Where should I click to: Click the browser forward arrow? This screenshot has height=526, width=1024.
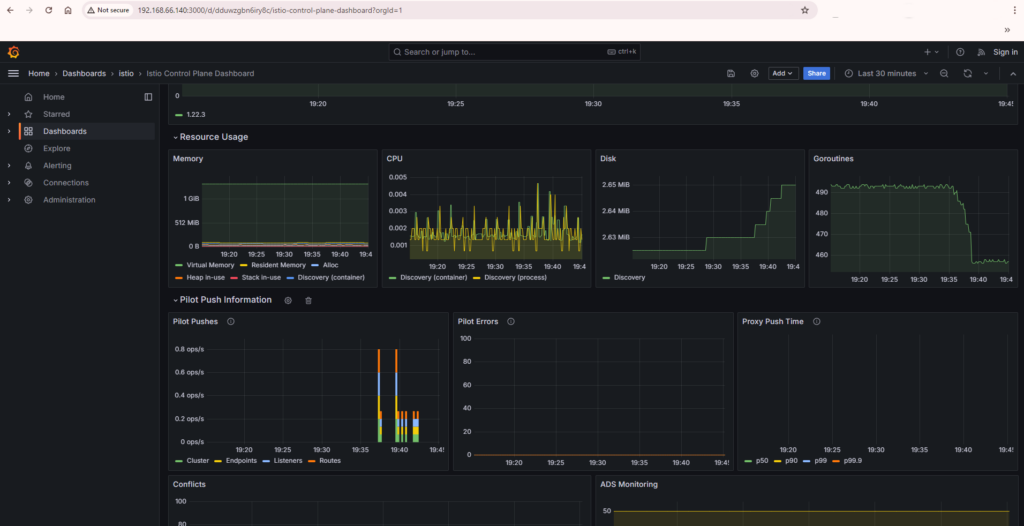tap(29, 10)
